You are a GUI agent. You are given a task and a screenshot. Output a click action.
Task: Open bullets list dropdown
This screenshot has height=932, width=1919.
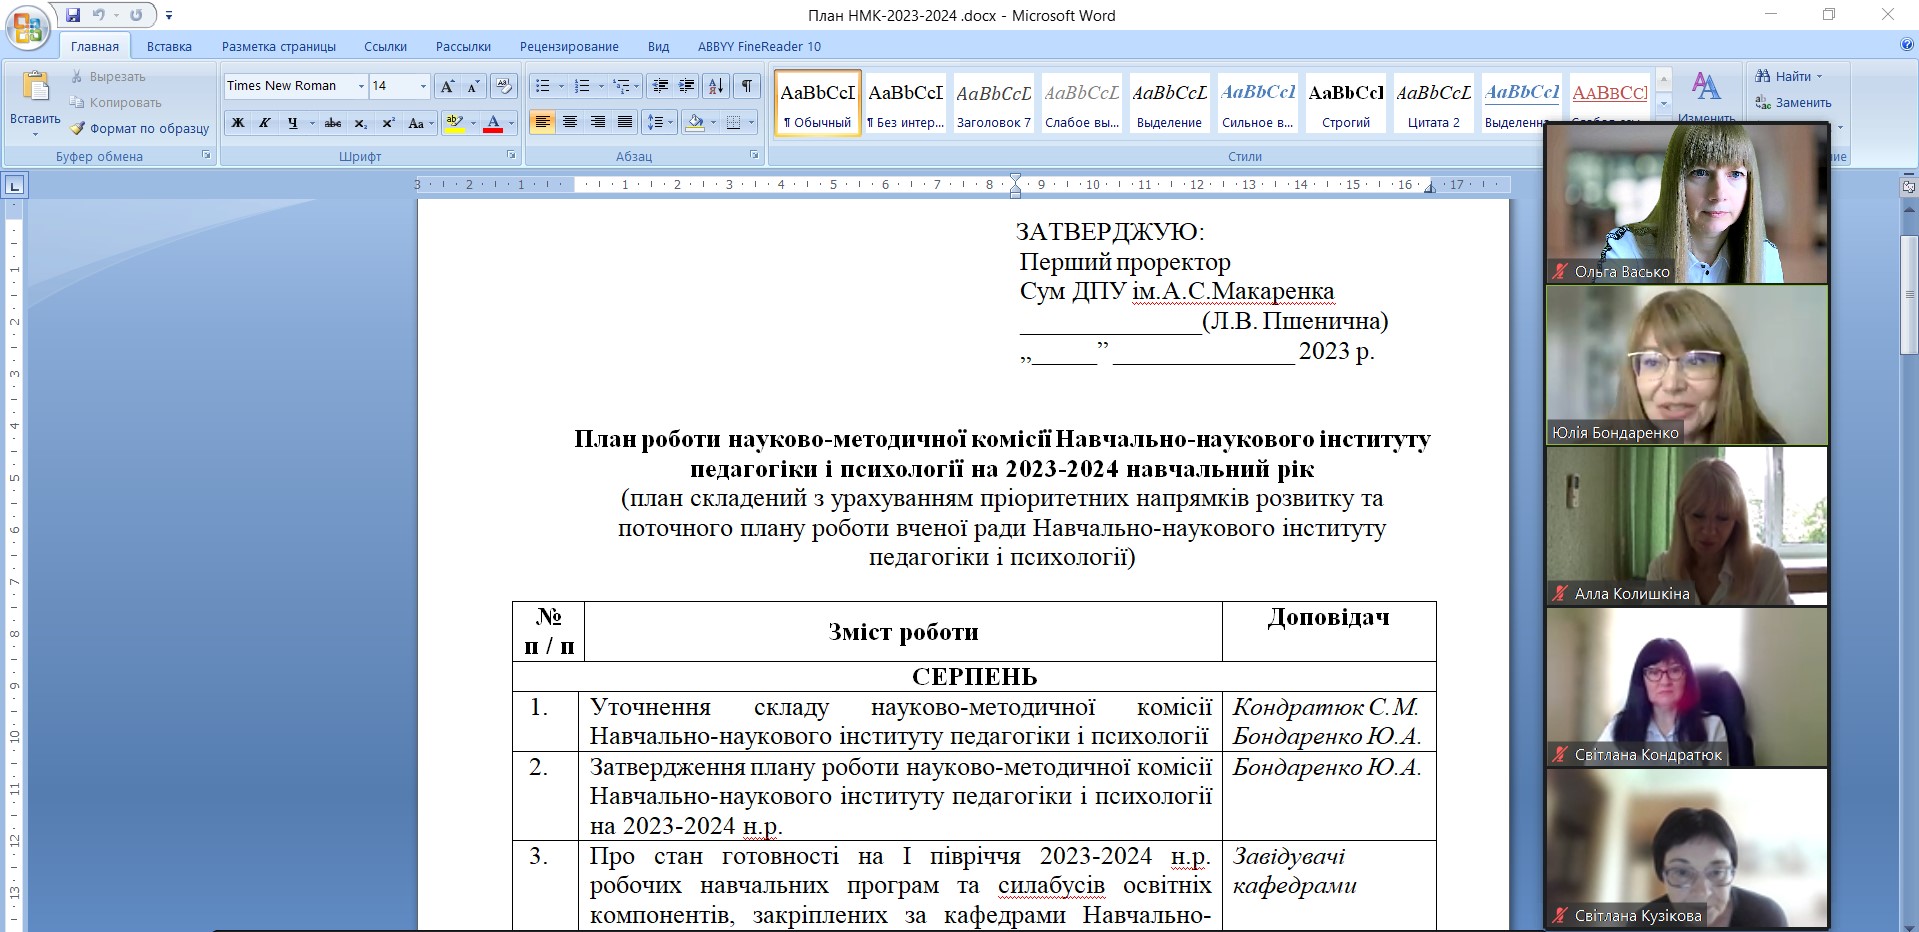tap(561, 86)
